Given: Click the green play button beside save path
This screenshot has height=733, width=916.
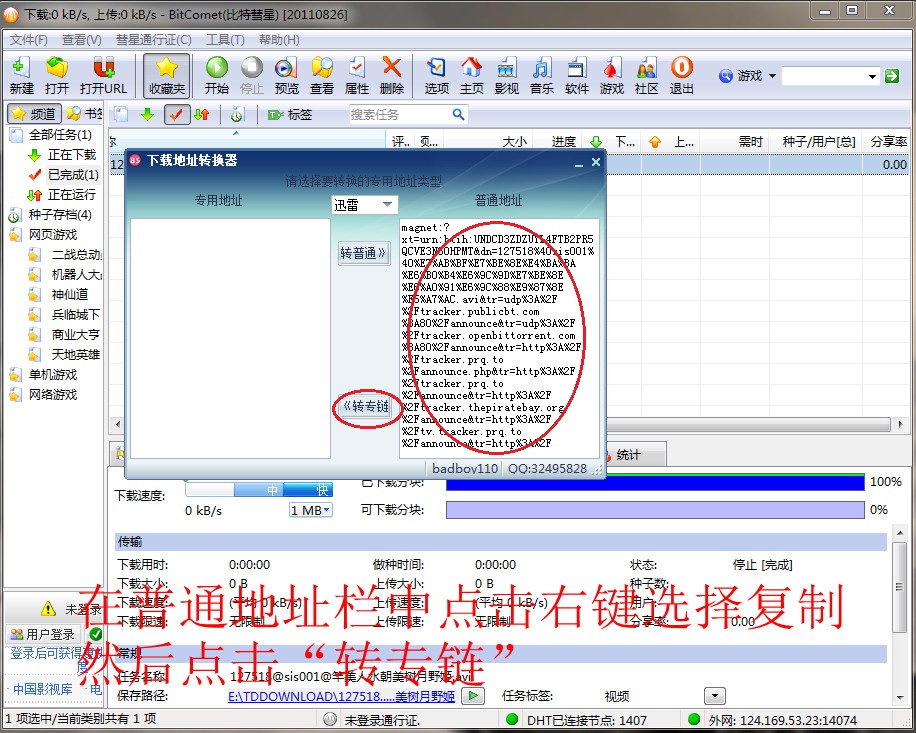Looking at the screenshot, I should click(473, 696).
